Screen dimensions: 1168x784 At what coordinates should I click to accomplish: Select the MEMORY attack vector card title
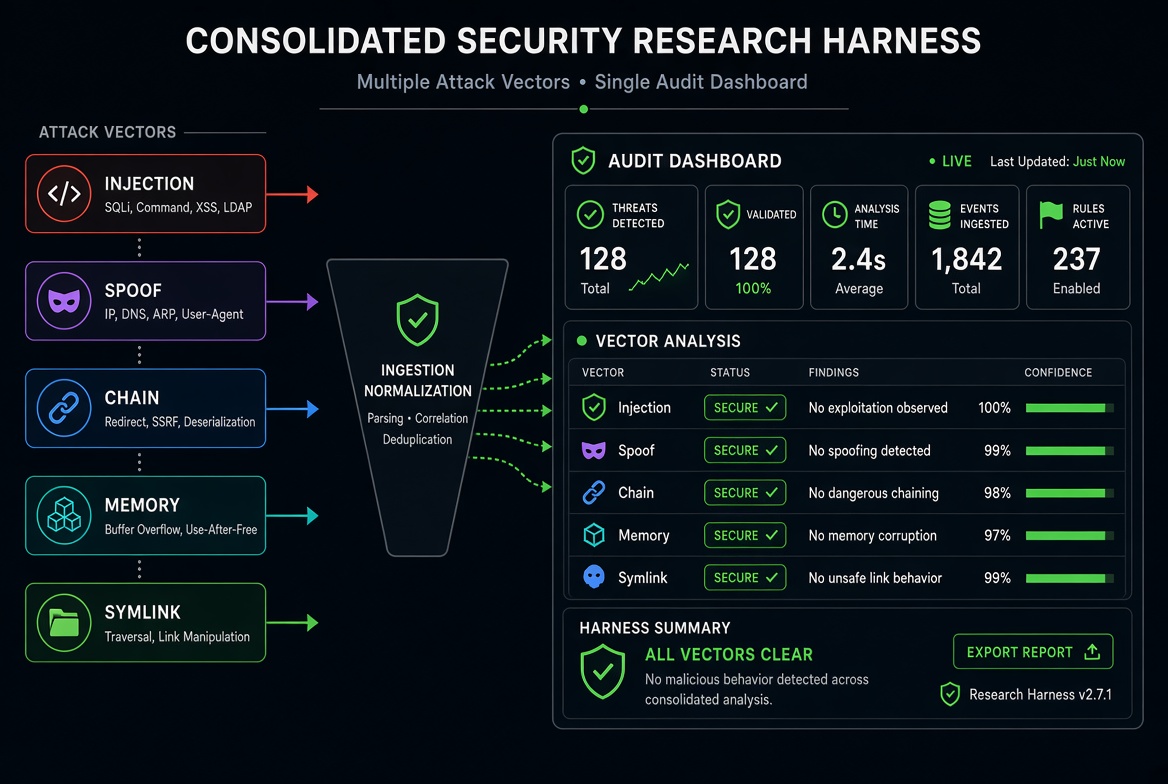(142, 505)
